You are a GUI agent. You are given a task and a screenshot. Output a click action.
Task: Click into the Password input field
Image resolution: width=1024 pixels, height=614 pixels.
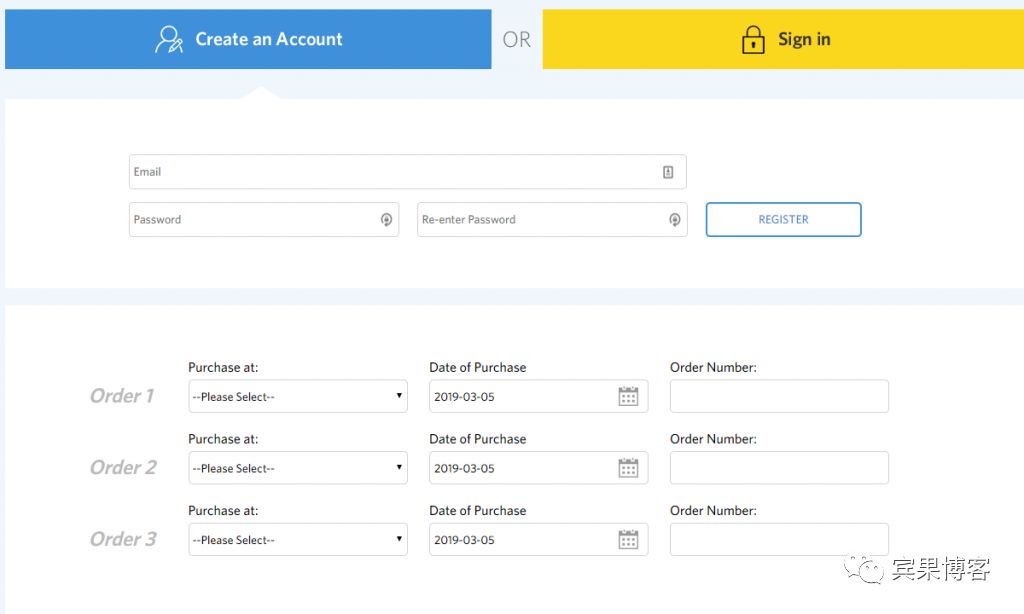coord(250,220)
